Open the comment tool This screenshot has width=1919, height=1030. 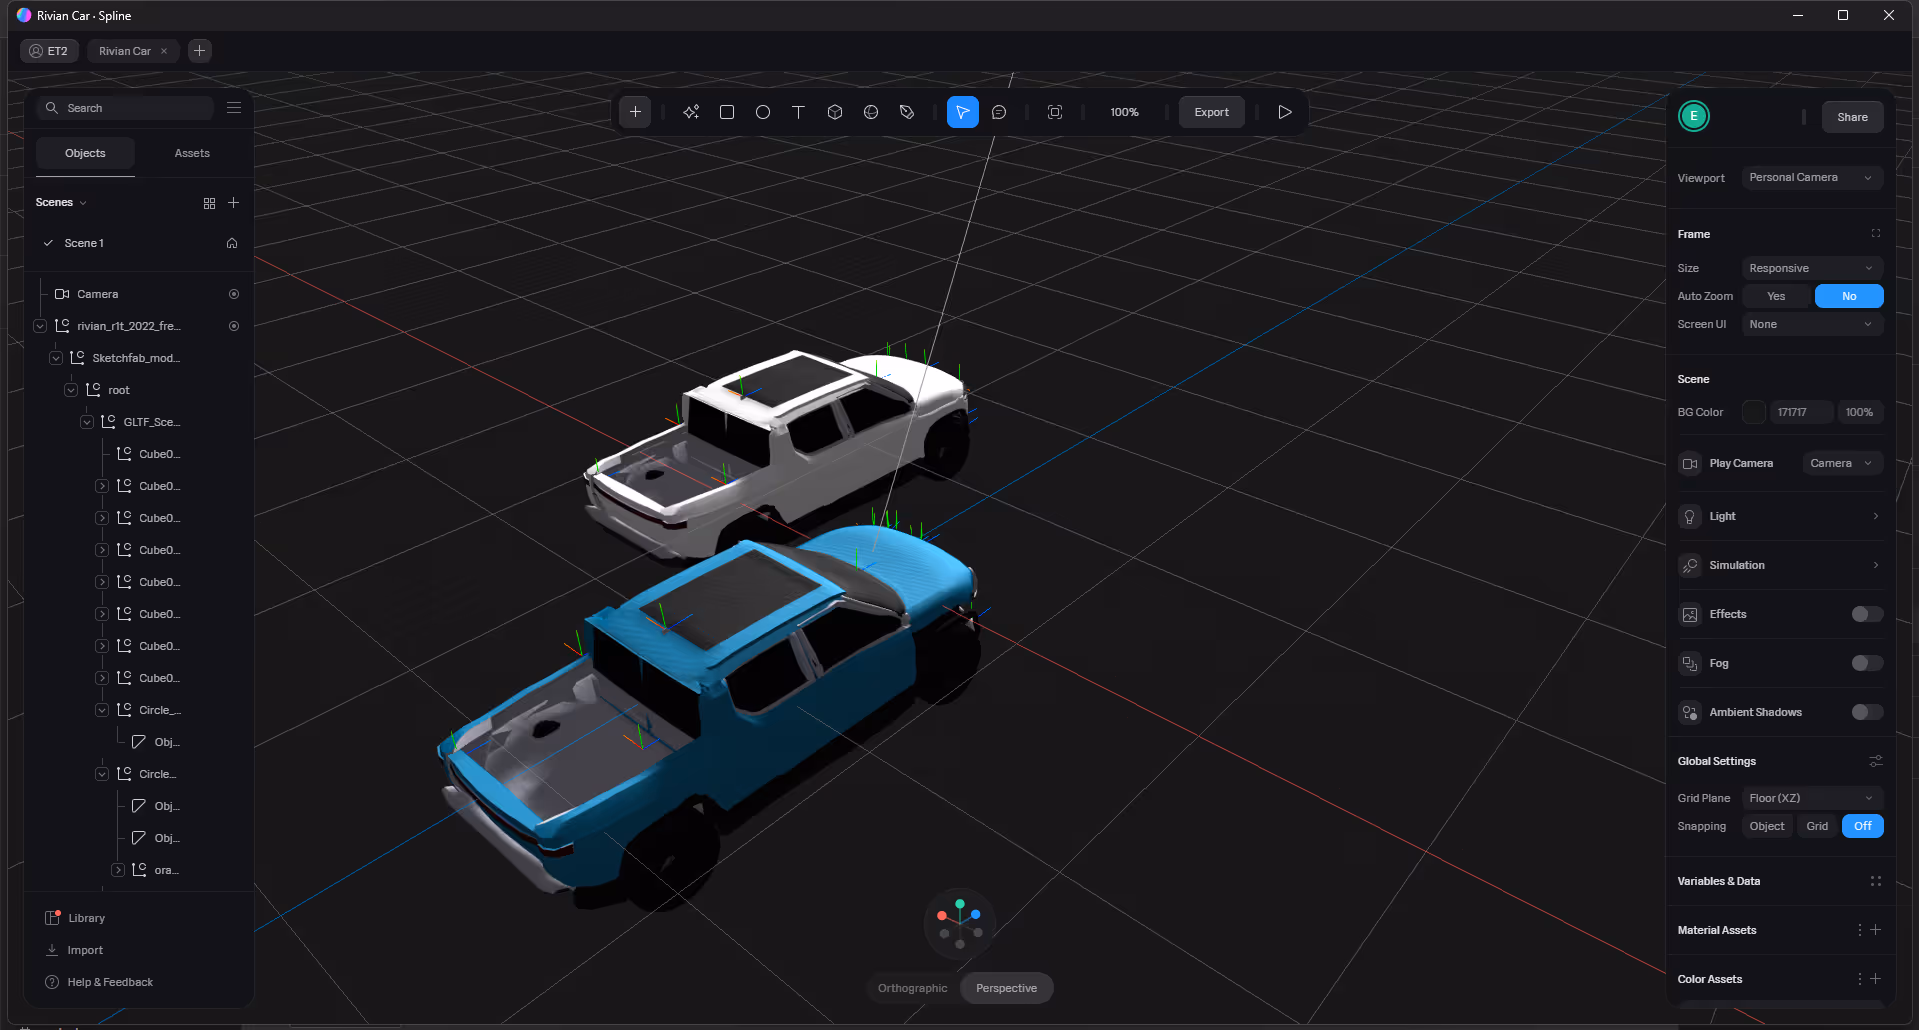coord(999,112)
